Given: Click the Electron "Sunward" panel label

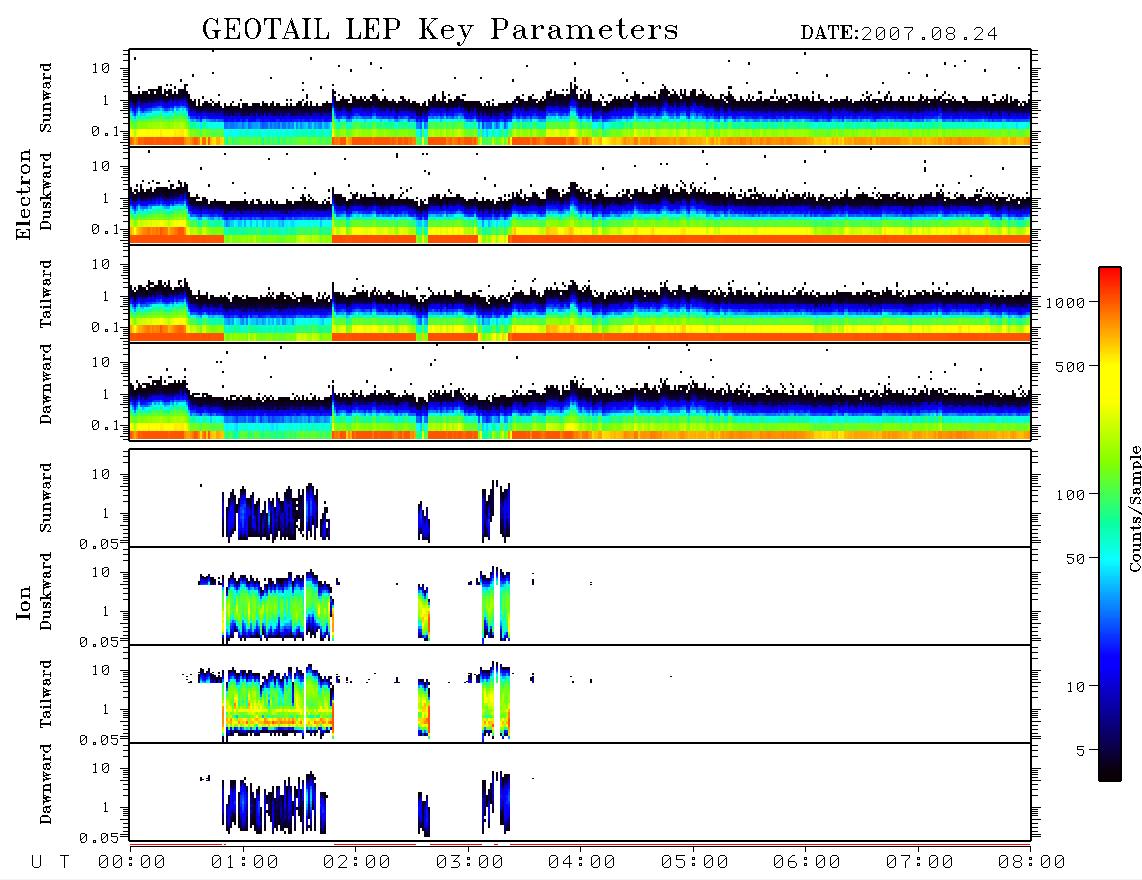Looking at the screenshot, I should point(46,98).
